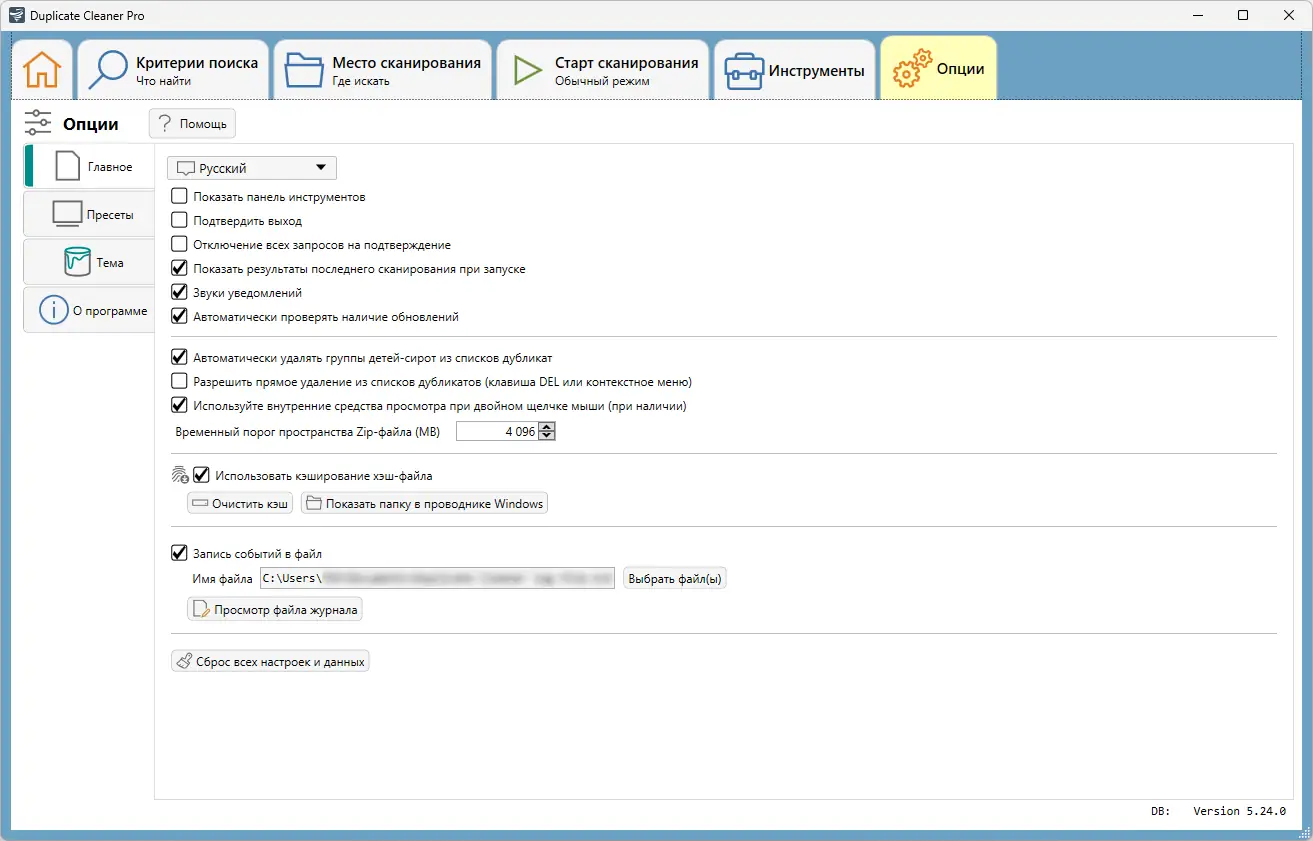
Task: Toggle Использовать кэширование хэш-файла checkbox
Action: click(x=201, y=476)
